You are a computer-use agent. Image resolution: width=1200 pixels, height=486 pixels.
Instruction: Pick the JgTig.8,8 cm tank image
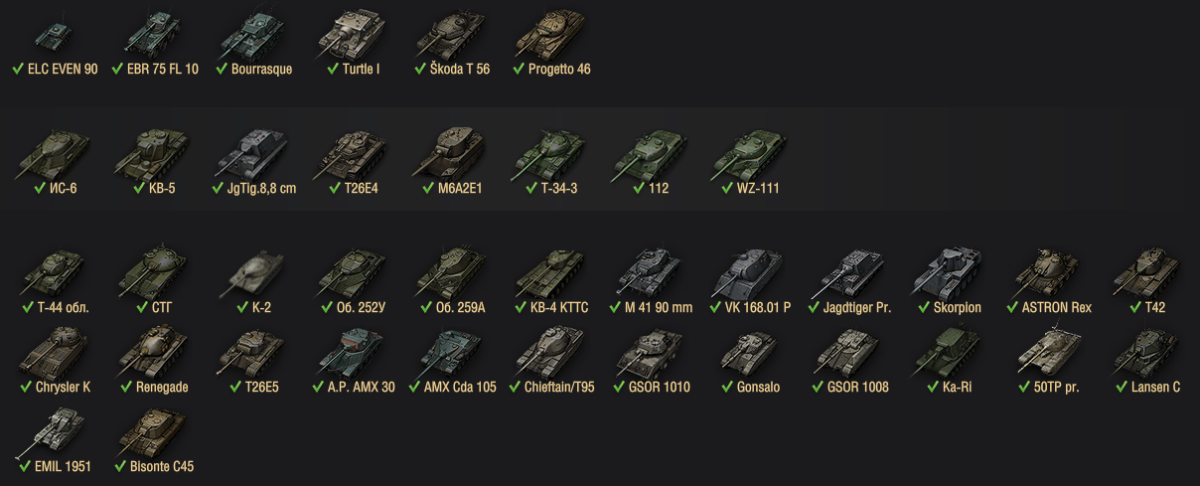[x=253, y=152]
